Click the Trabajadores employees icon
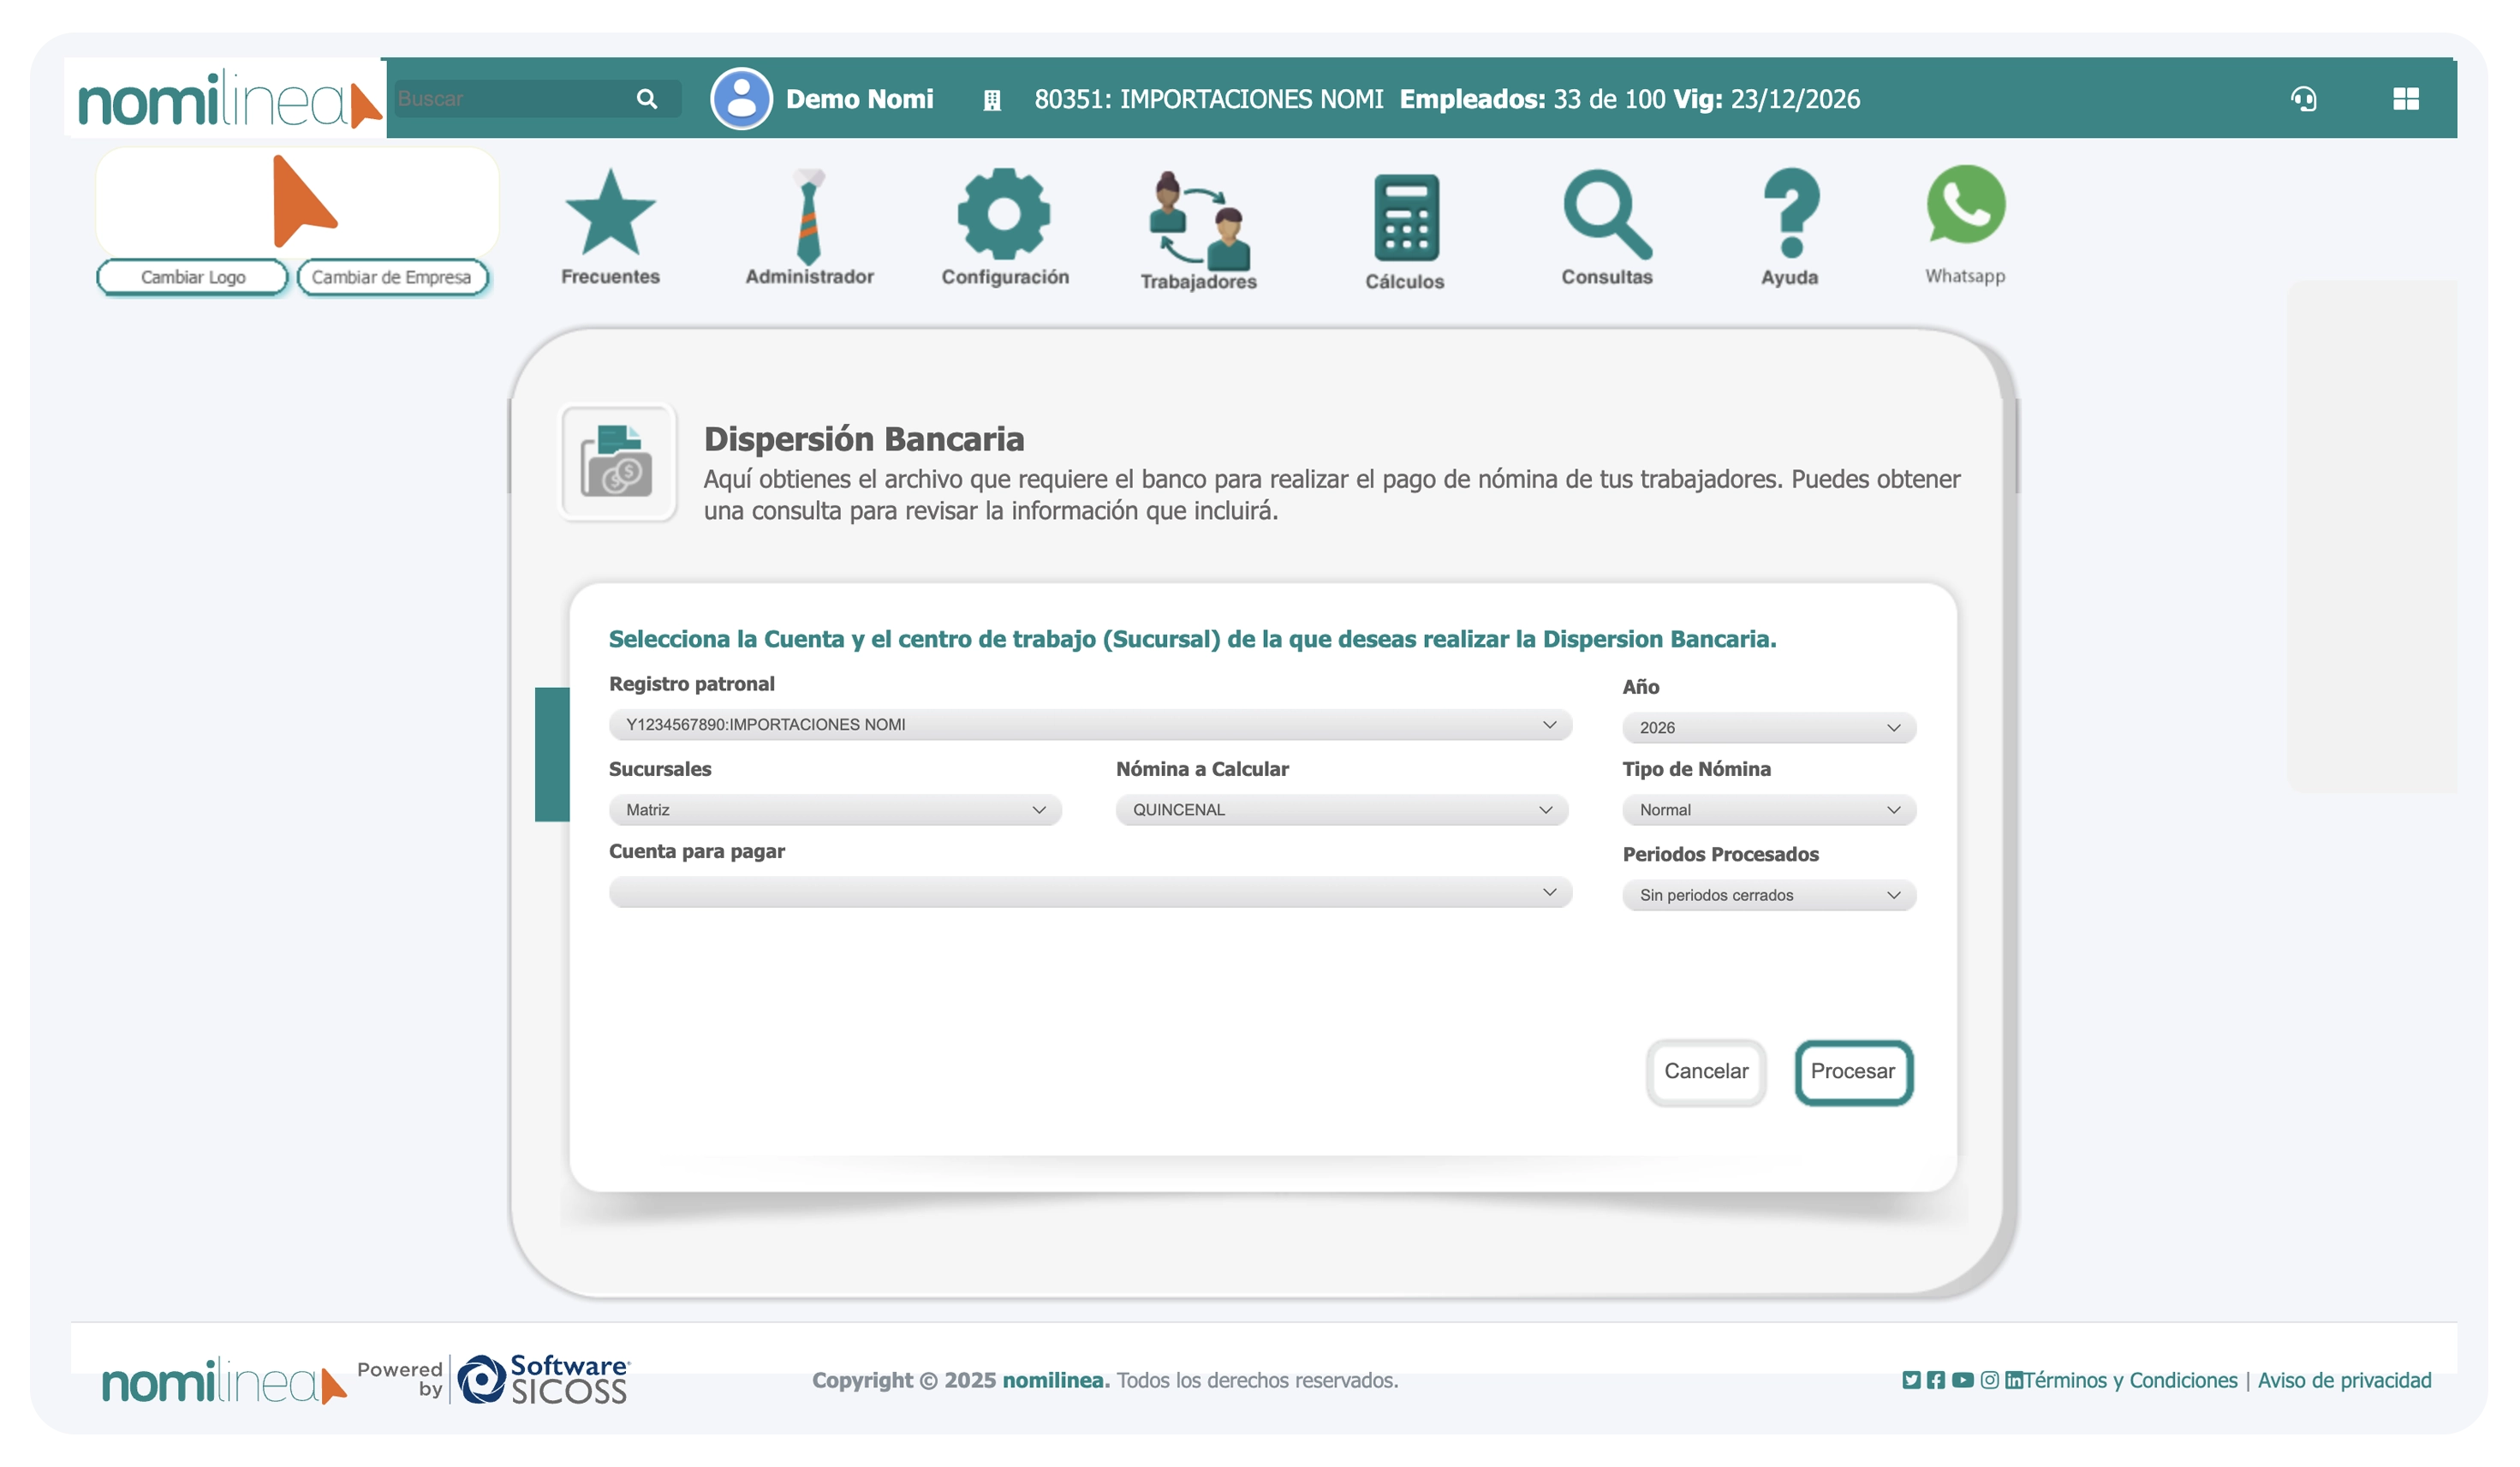Viewport: 2520px width, 1467px height. (x=1197, y=220)
